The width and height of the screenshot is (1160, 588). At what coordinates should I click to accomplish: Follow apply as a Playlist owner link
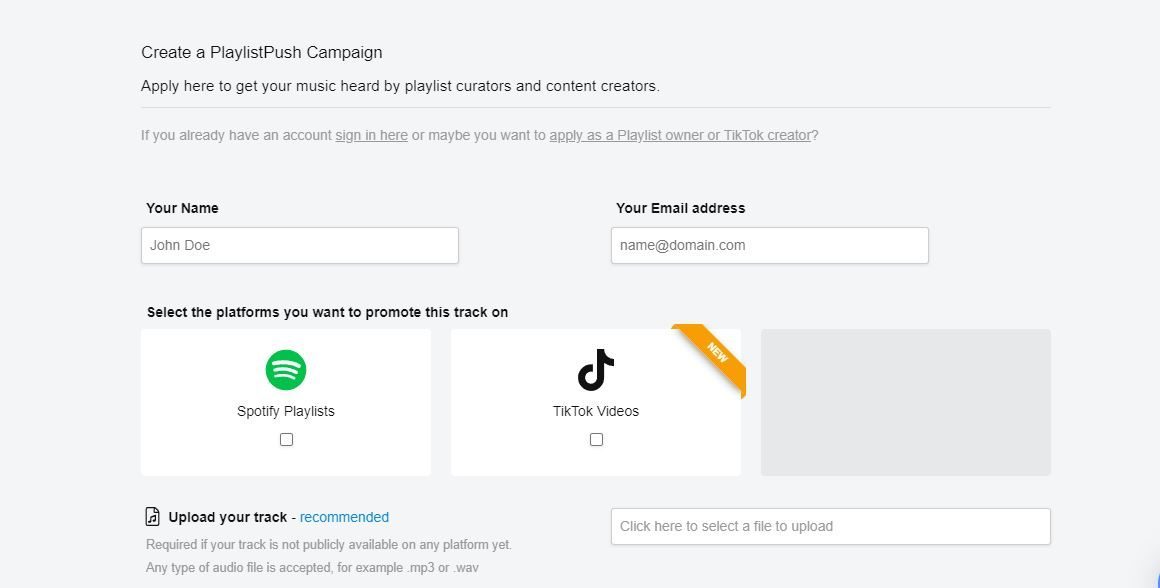(680, 135)
